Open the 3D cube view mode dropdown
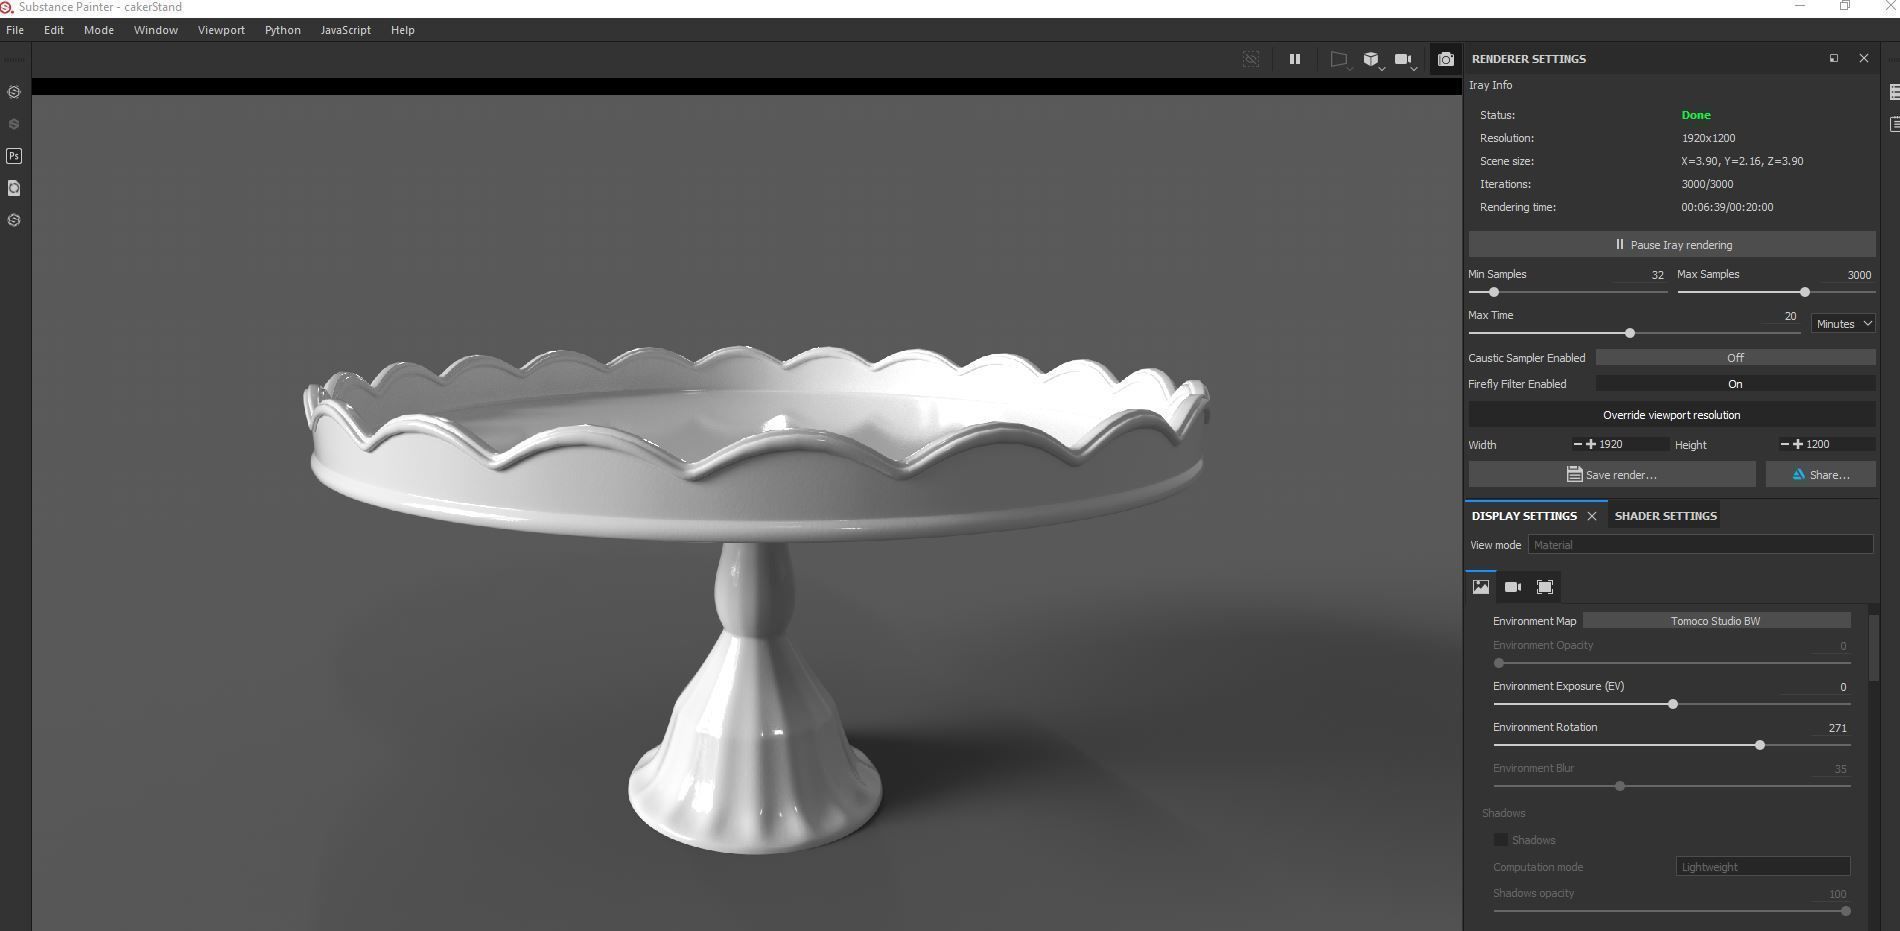Image resolution: width=1900 pixels, height=931 pixels. pyautogui.click(x=1373, y=60)
